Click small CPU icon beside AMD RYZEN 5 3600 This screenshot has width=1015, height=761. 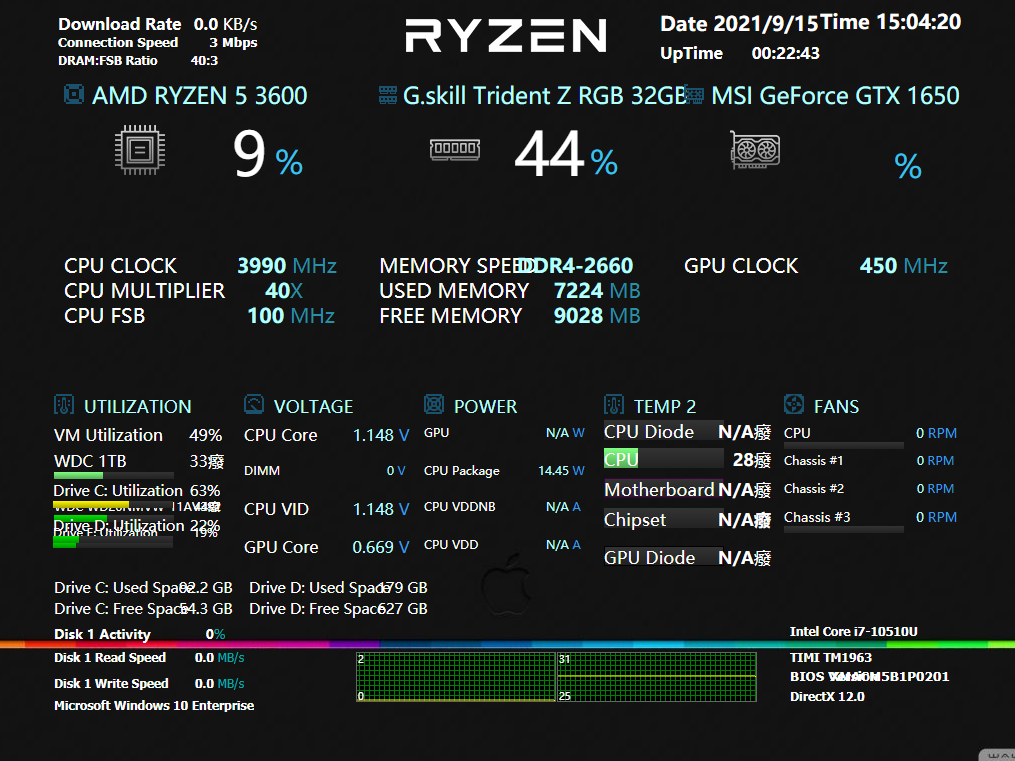73,95
